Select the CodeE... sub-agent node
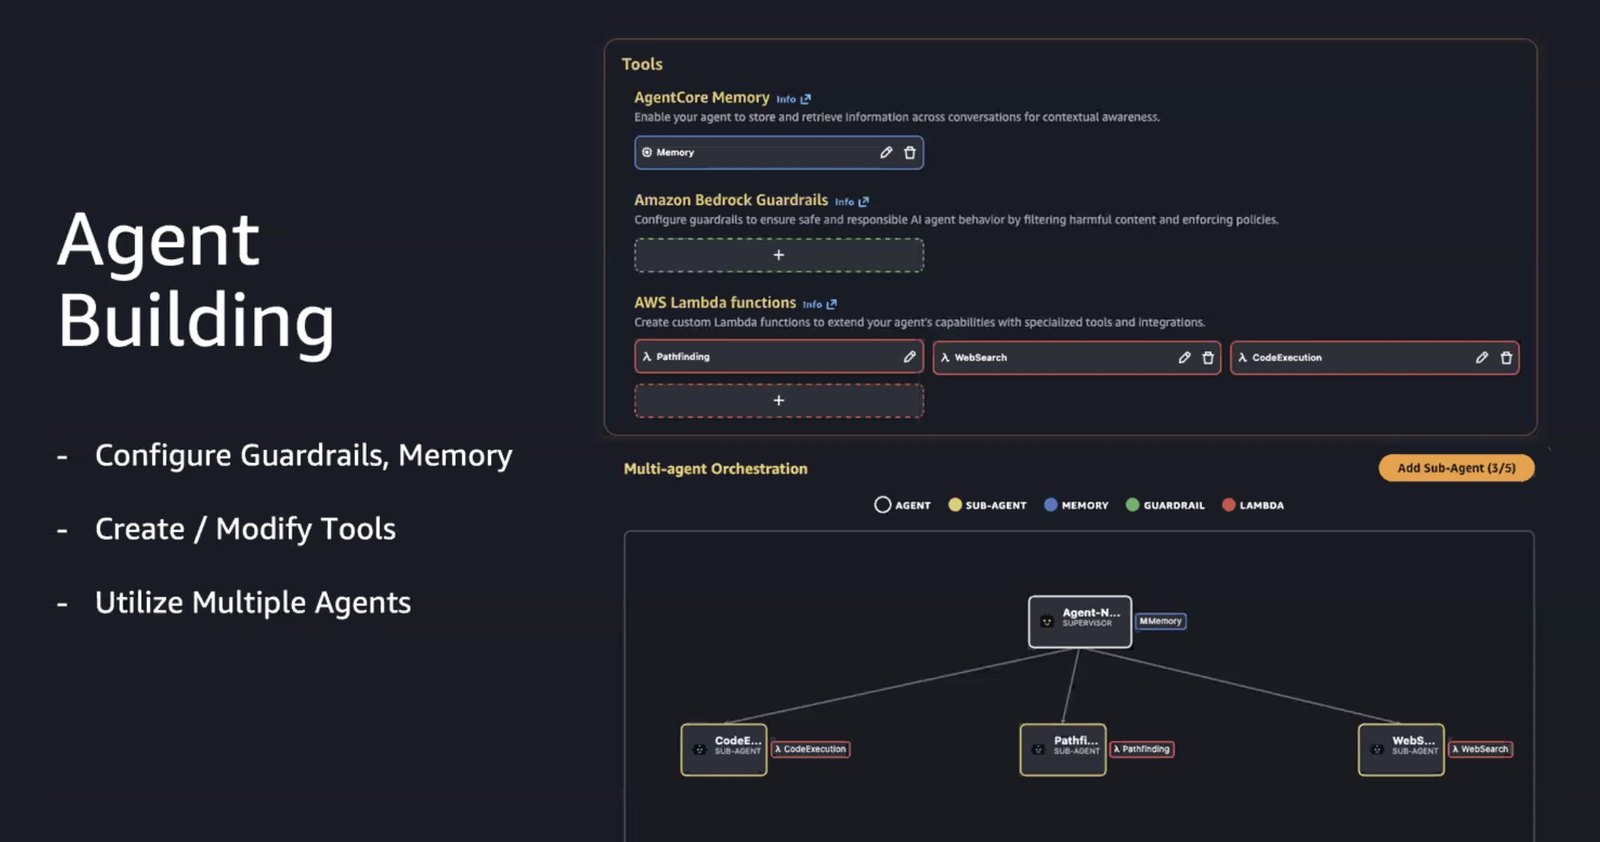This screenshot has width=1600, height=842. (724, 750)
